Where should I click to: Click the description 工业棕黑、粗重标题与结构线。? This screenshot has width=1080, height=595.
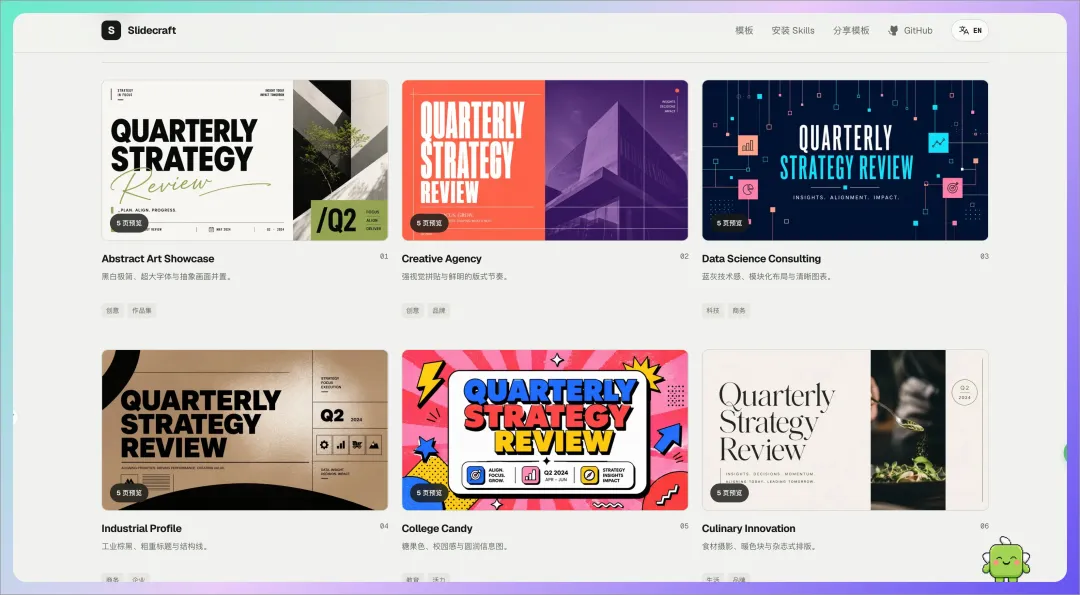point(156,547)
